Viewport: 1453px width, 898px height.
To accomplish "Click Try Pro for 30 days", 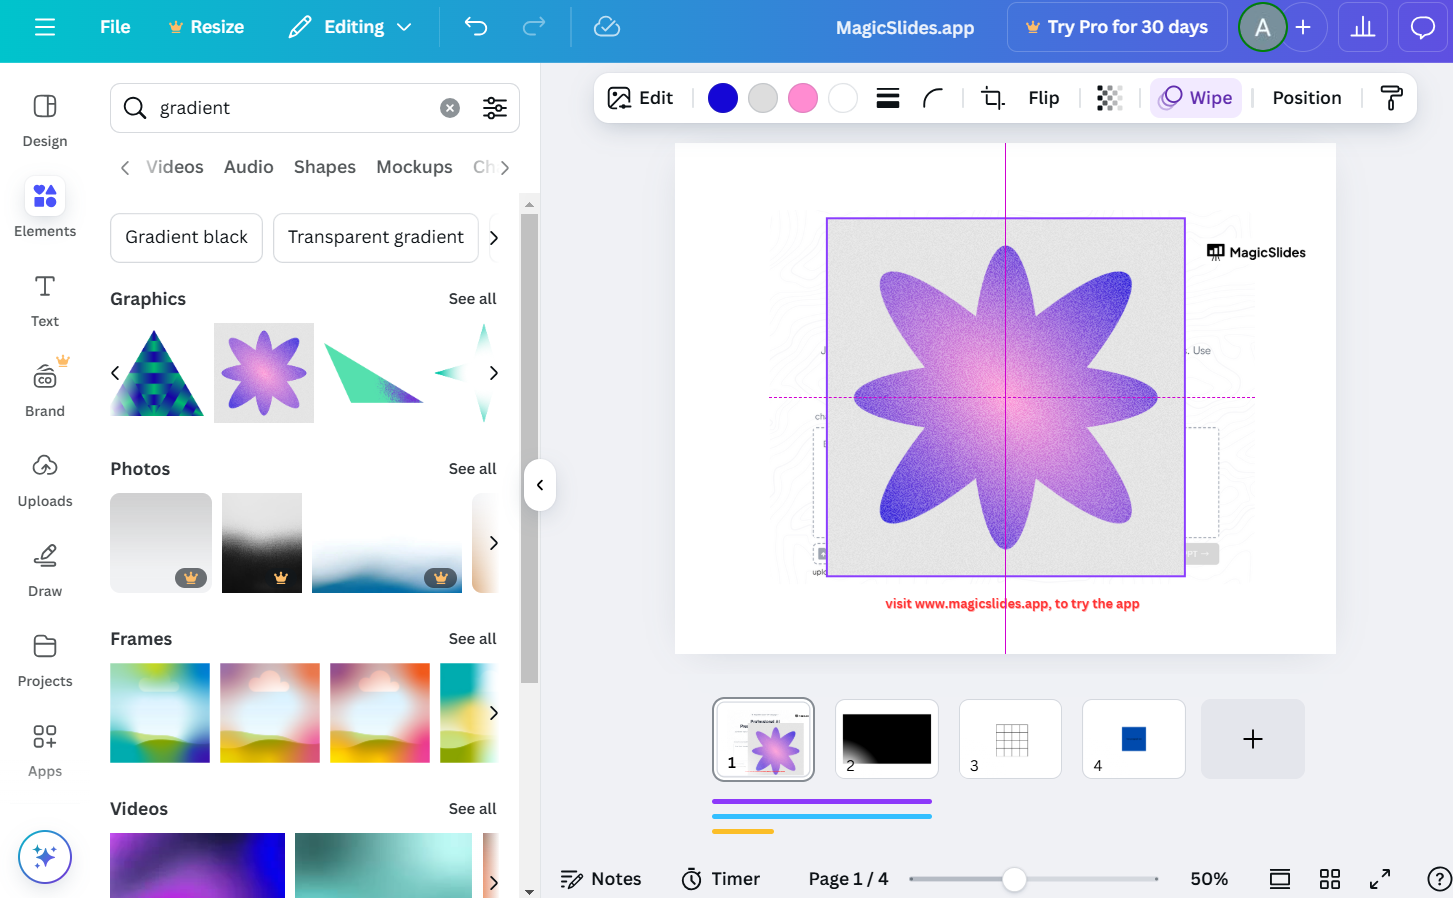I will pos(1117,27).
